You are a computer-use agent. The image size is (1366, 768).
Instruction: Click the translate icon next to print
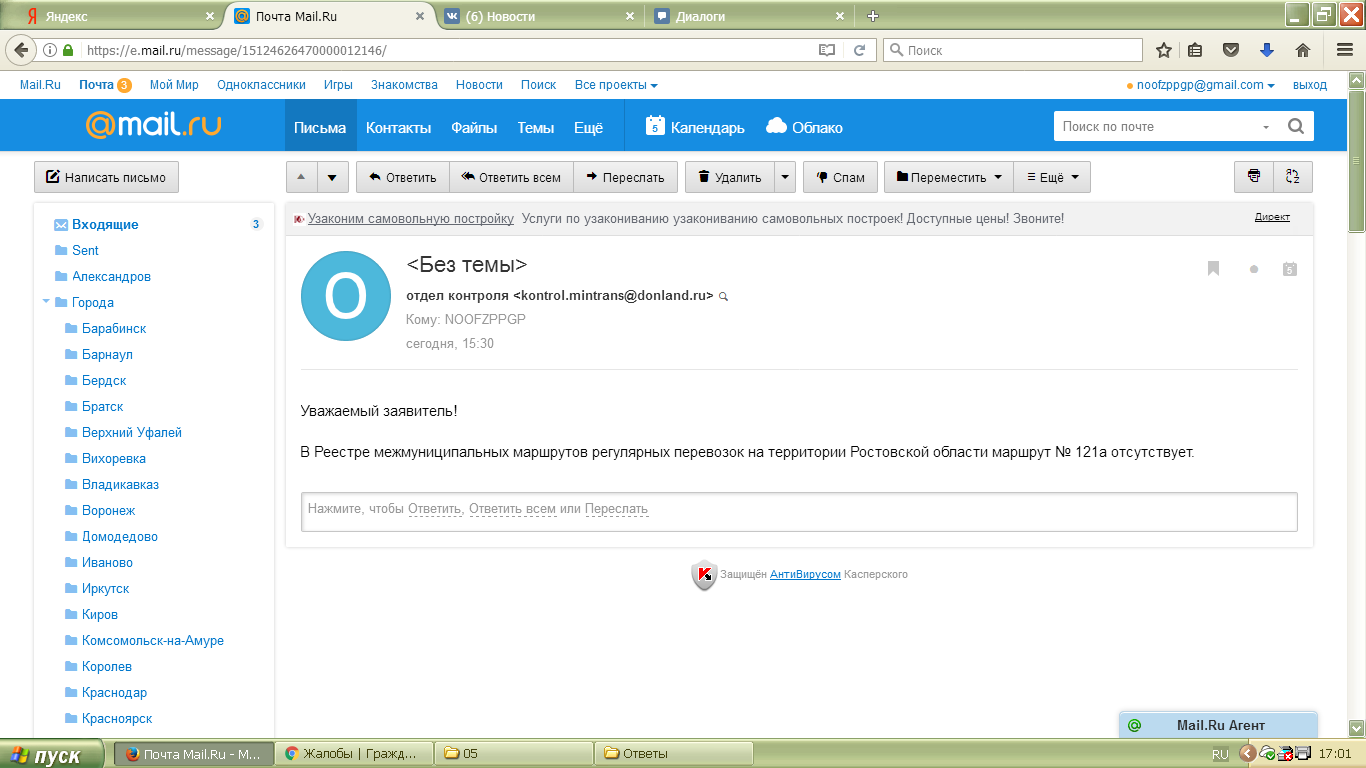tap(1292, 177)
